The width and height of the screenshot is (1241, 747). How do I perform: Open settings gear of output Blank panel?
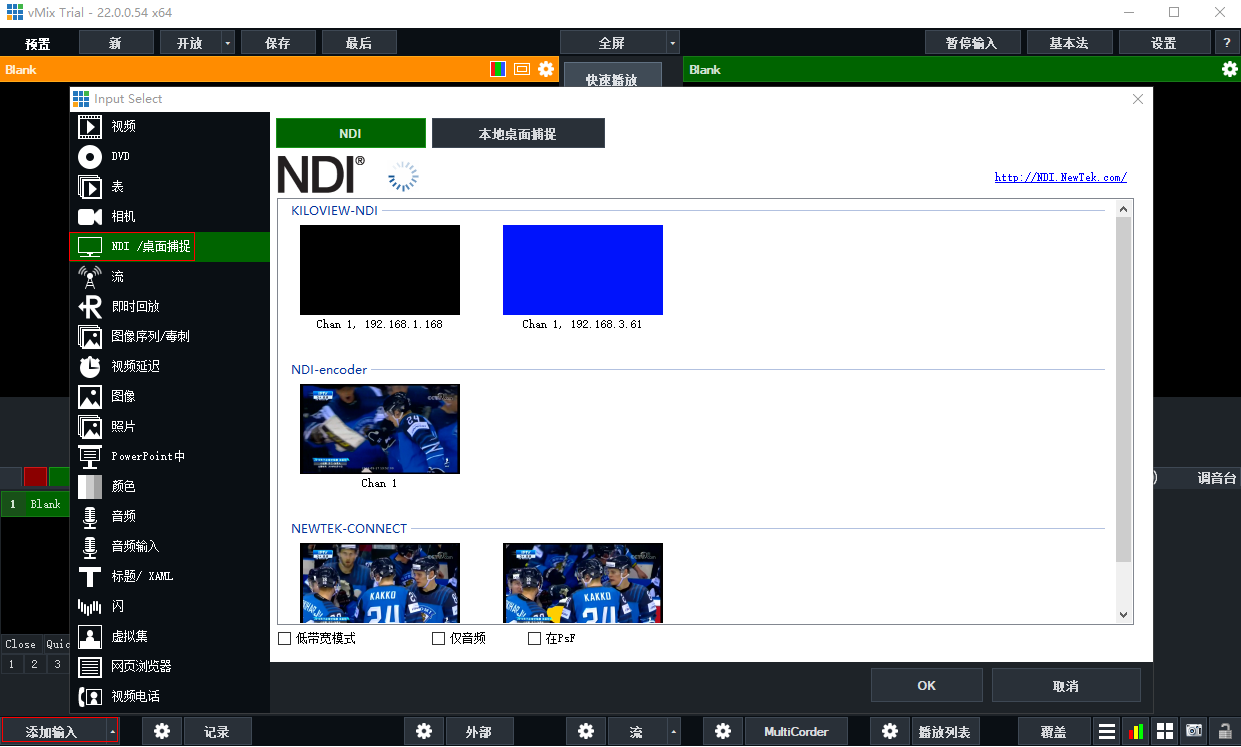tap(1230, 69)
